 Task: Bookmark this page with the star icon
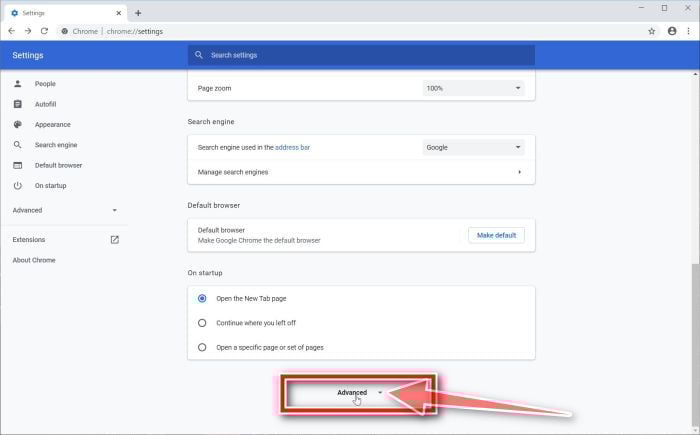(651, 31)
